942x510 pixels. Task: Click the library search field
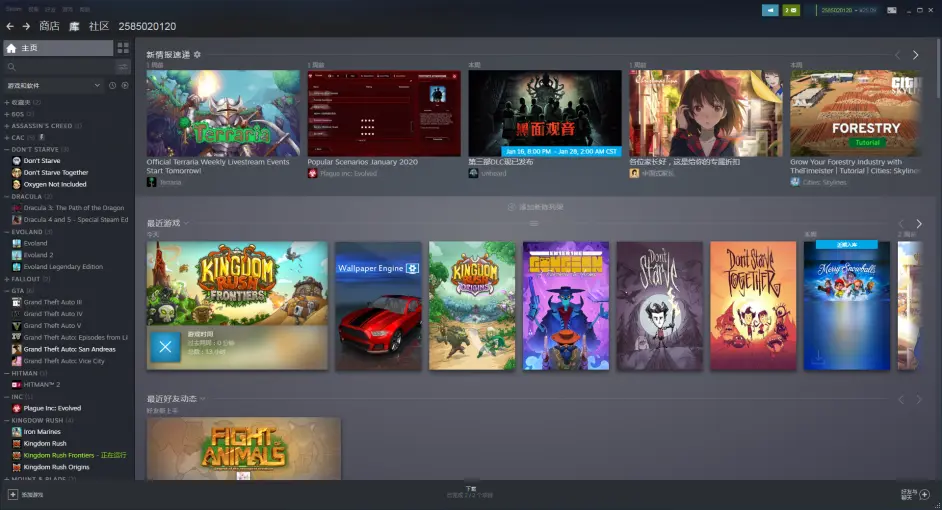[58, 67]
